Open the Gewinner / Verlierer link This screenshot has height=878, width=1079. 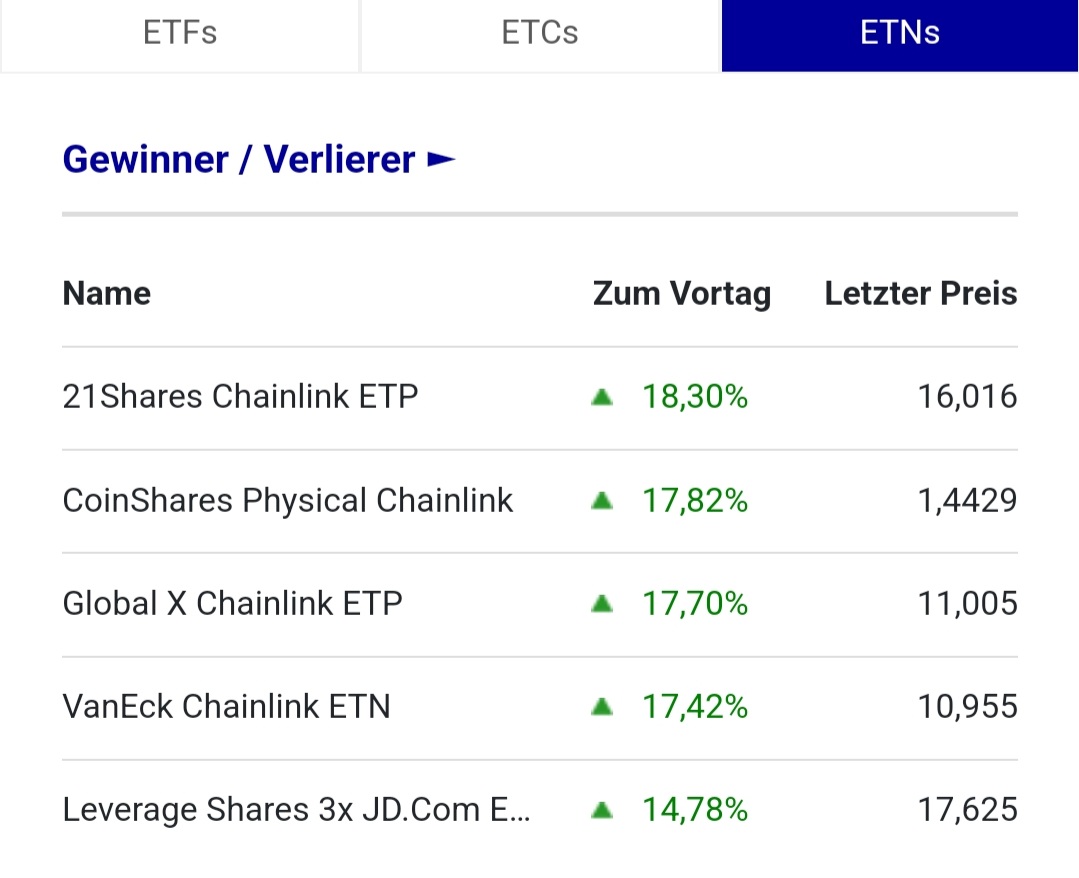239,160
